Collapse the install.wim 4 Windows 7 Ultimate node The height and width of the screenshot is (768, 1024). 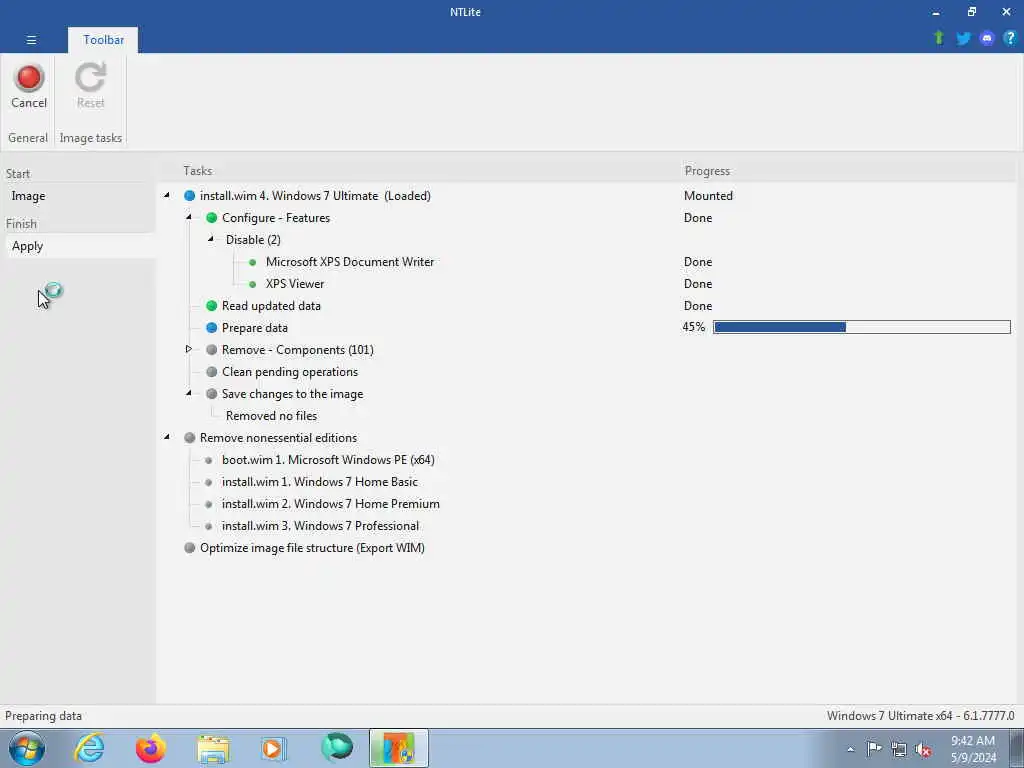point(167,195)
